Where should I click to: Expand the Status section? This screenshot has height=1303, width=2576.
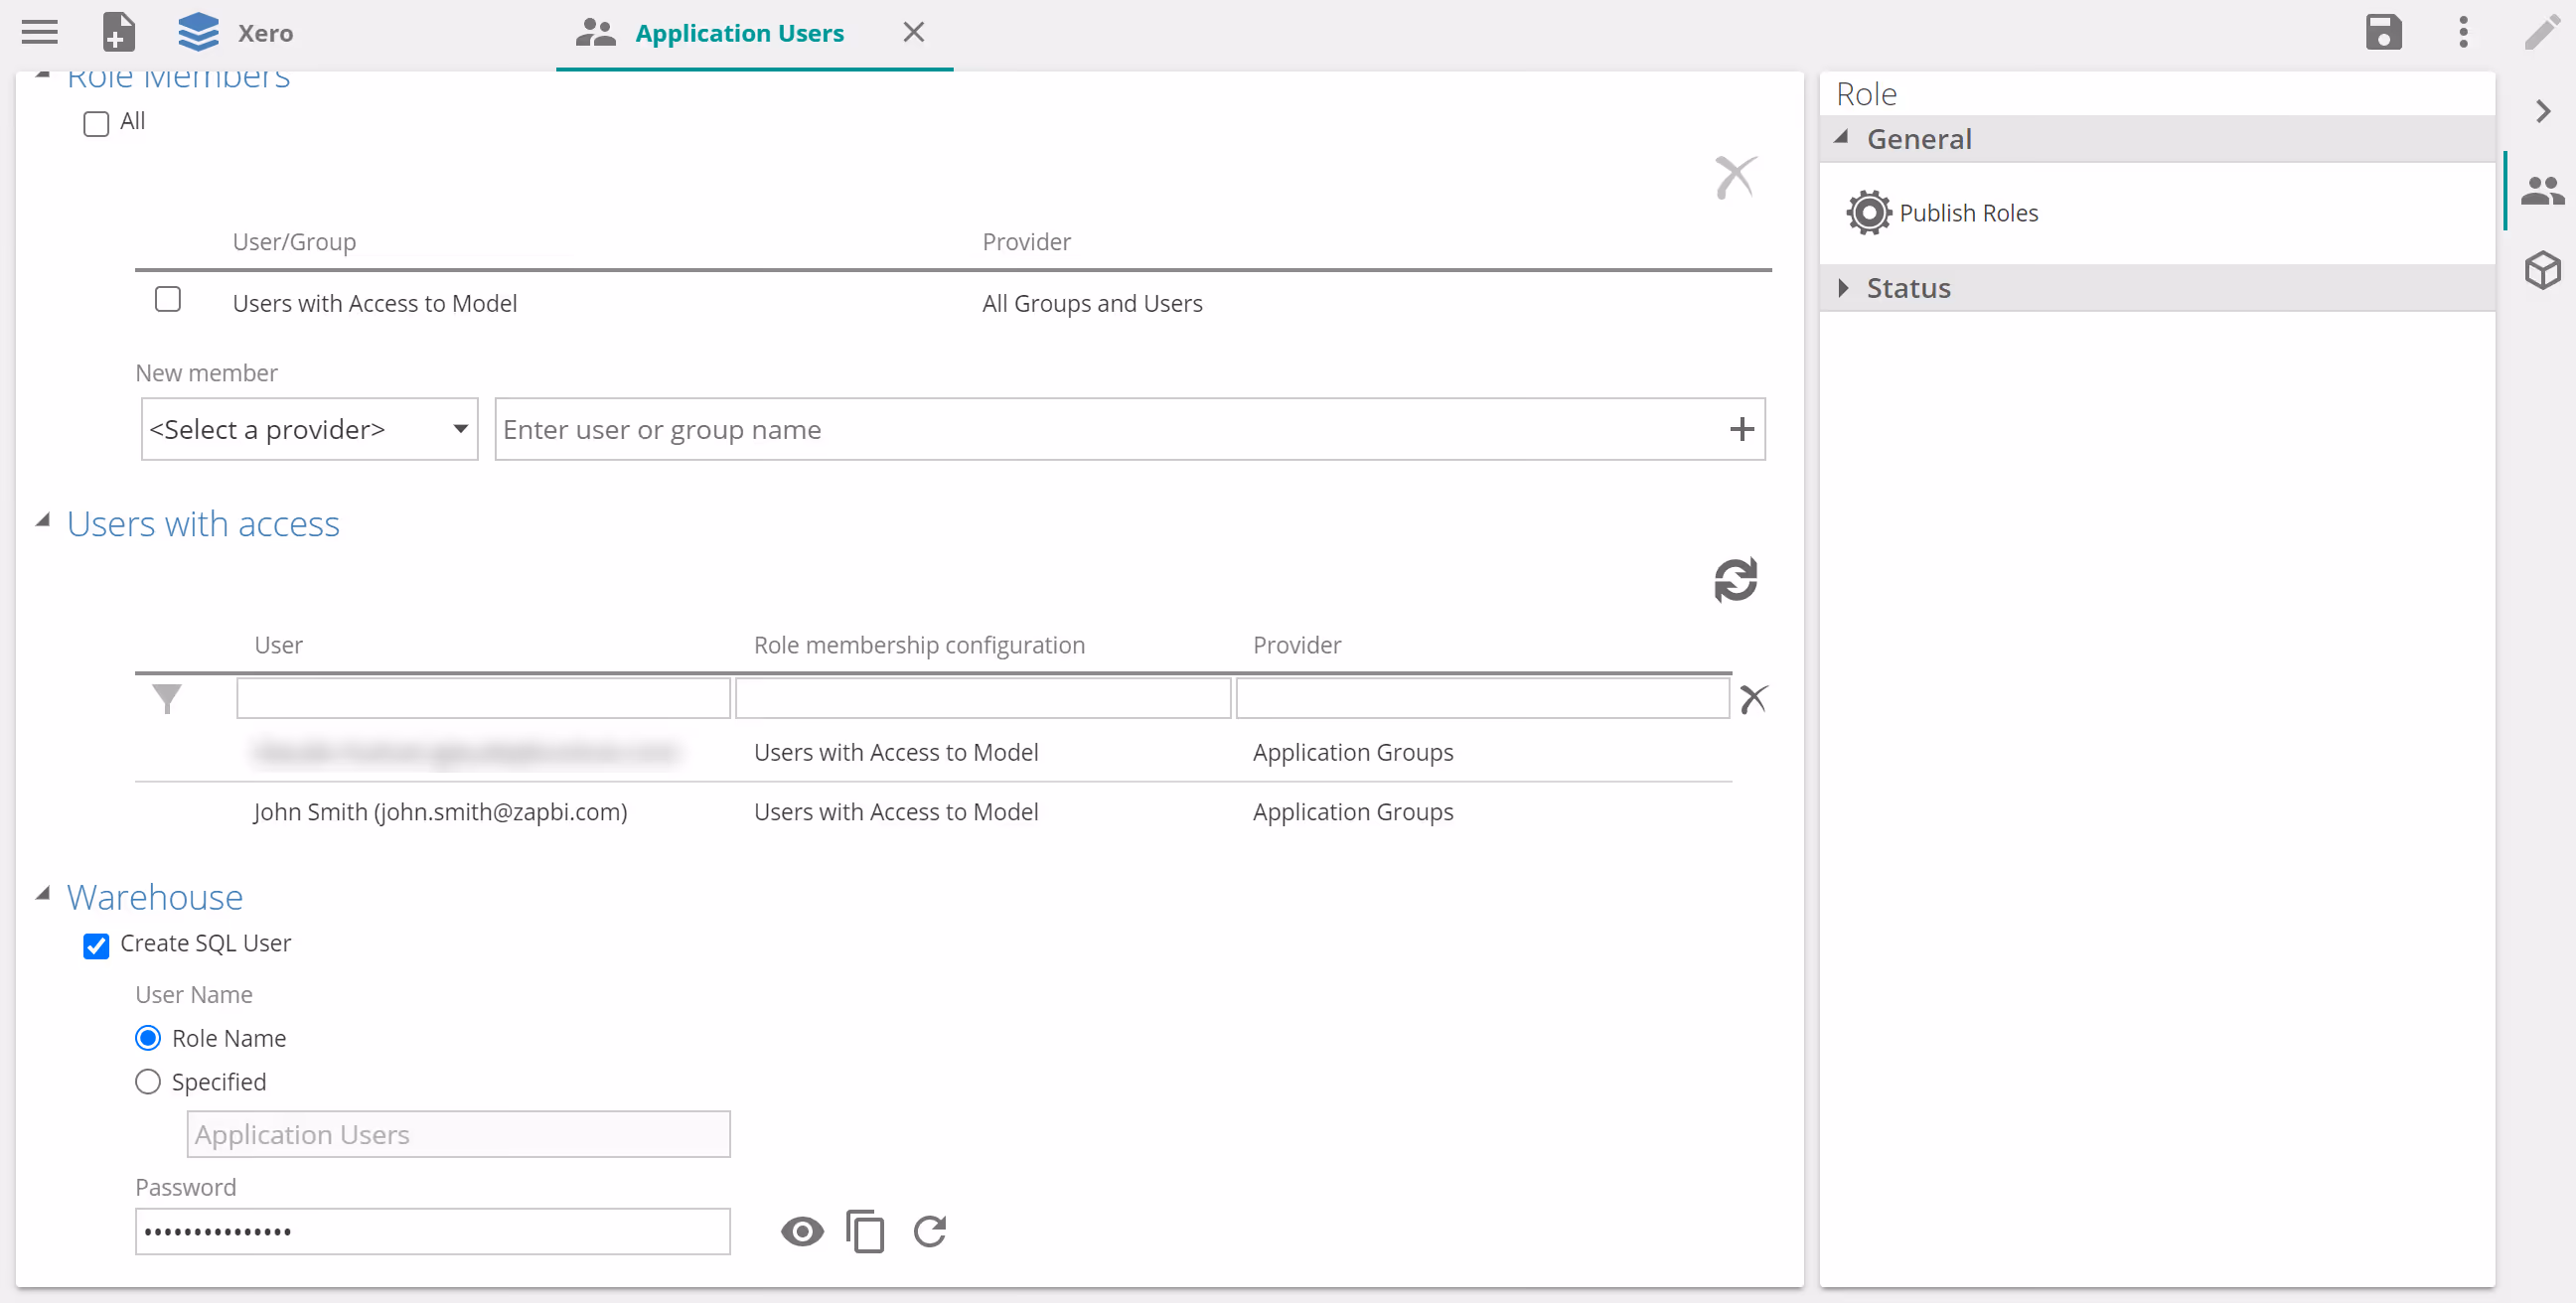coord(1843,288)
